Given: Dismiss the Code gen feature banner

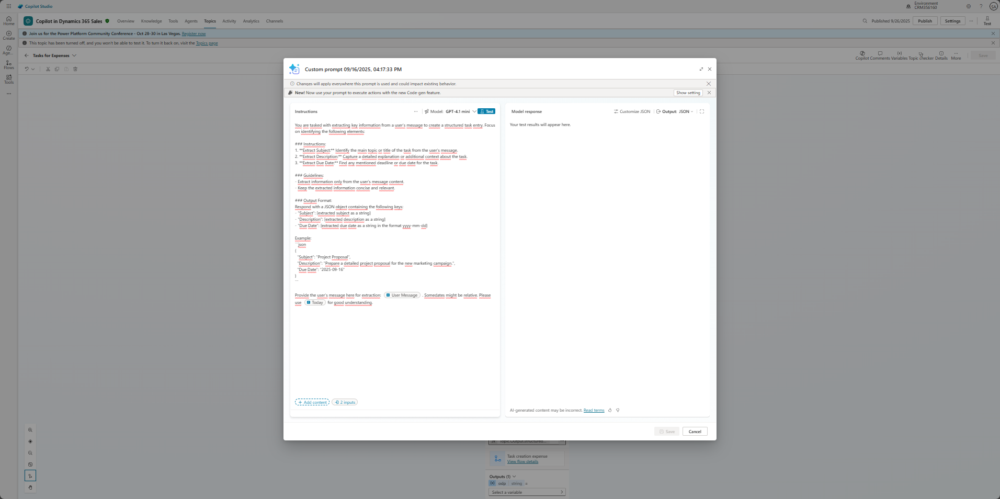Looking at the screenshot, I should pos(709,92).
